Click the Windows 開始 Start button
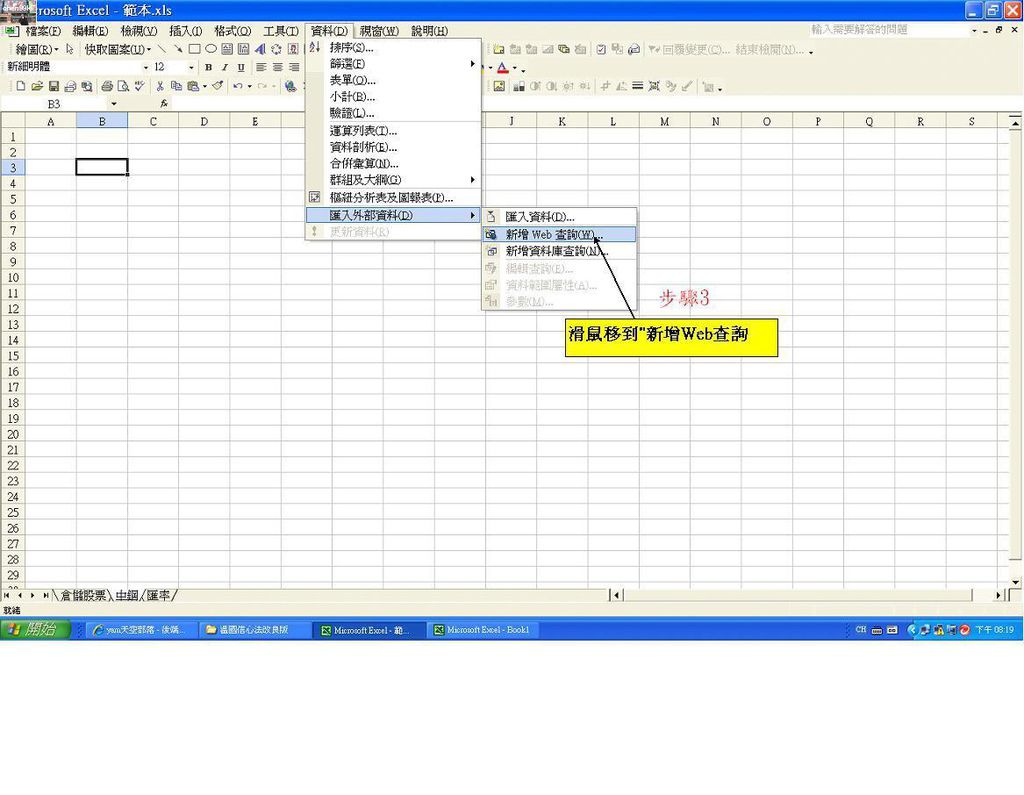 tap(35, 629)
